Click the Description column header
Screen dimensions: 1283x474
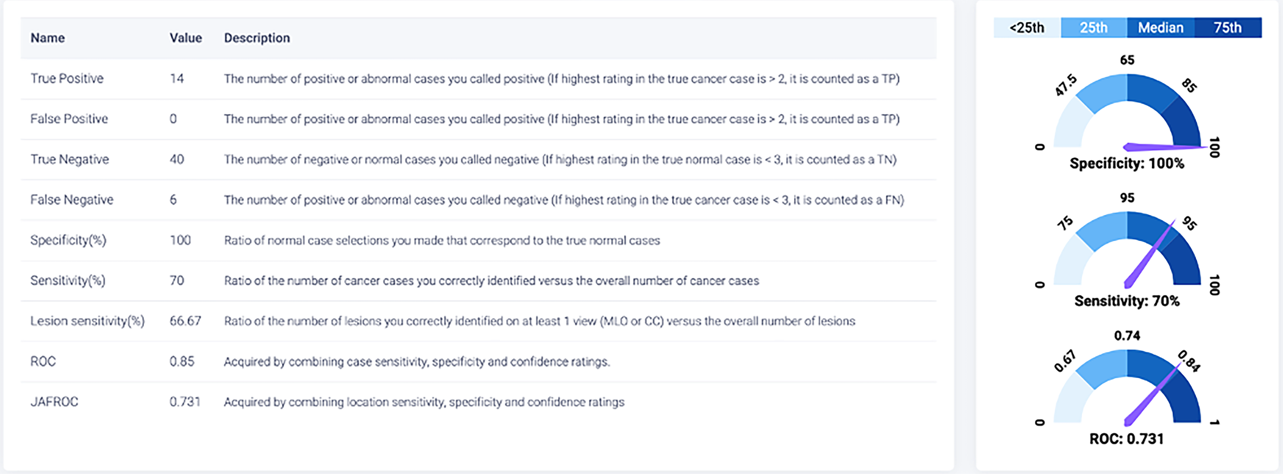pyautogui.click(x=257, y=38)
